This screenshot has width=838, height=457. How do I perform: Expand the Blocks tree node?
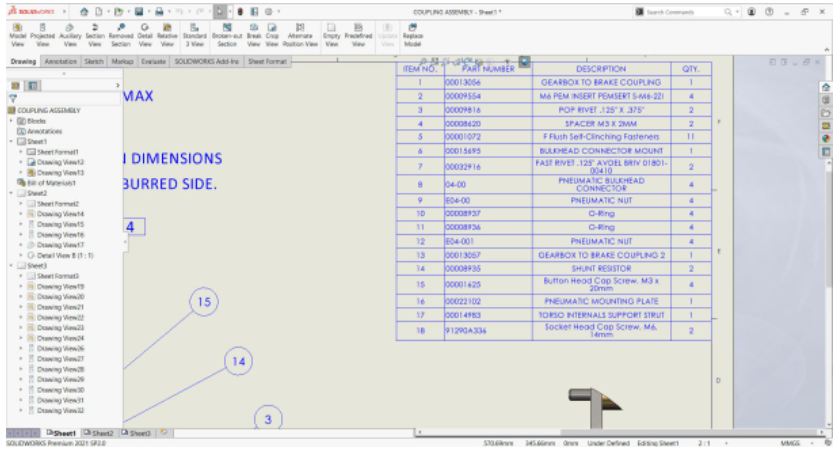tap(11, 121)
